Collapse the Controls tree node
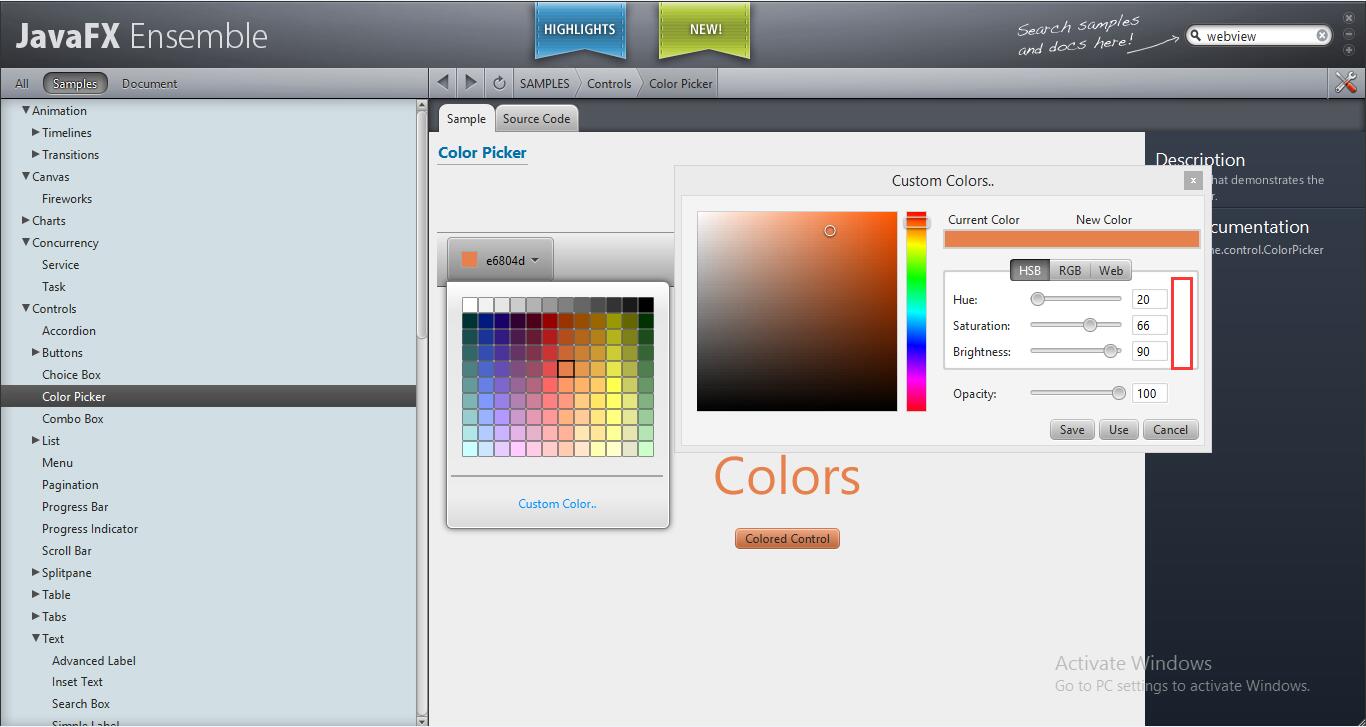Screen dimensions: 1366x727 pyautogui.click(x=26, y=308)
